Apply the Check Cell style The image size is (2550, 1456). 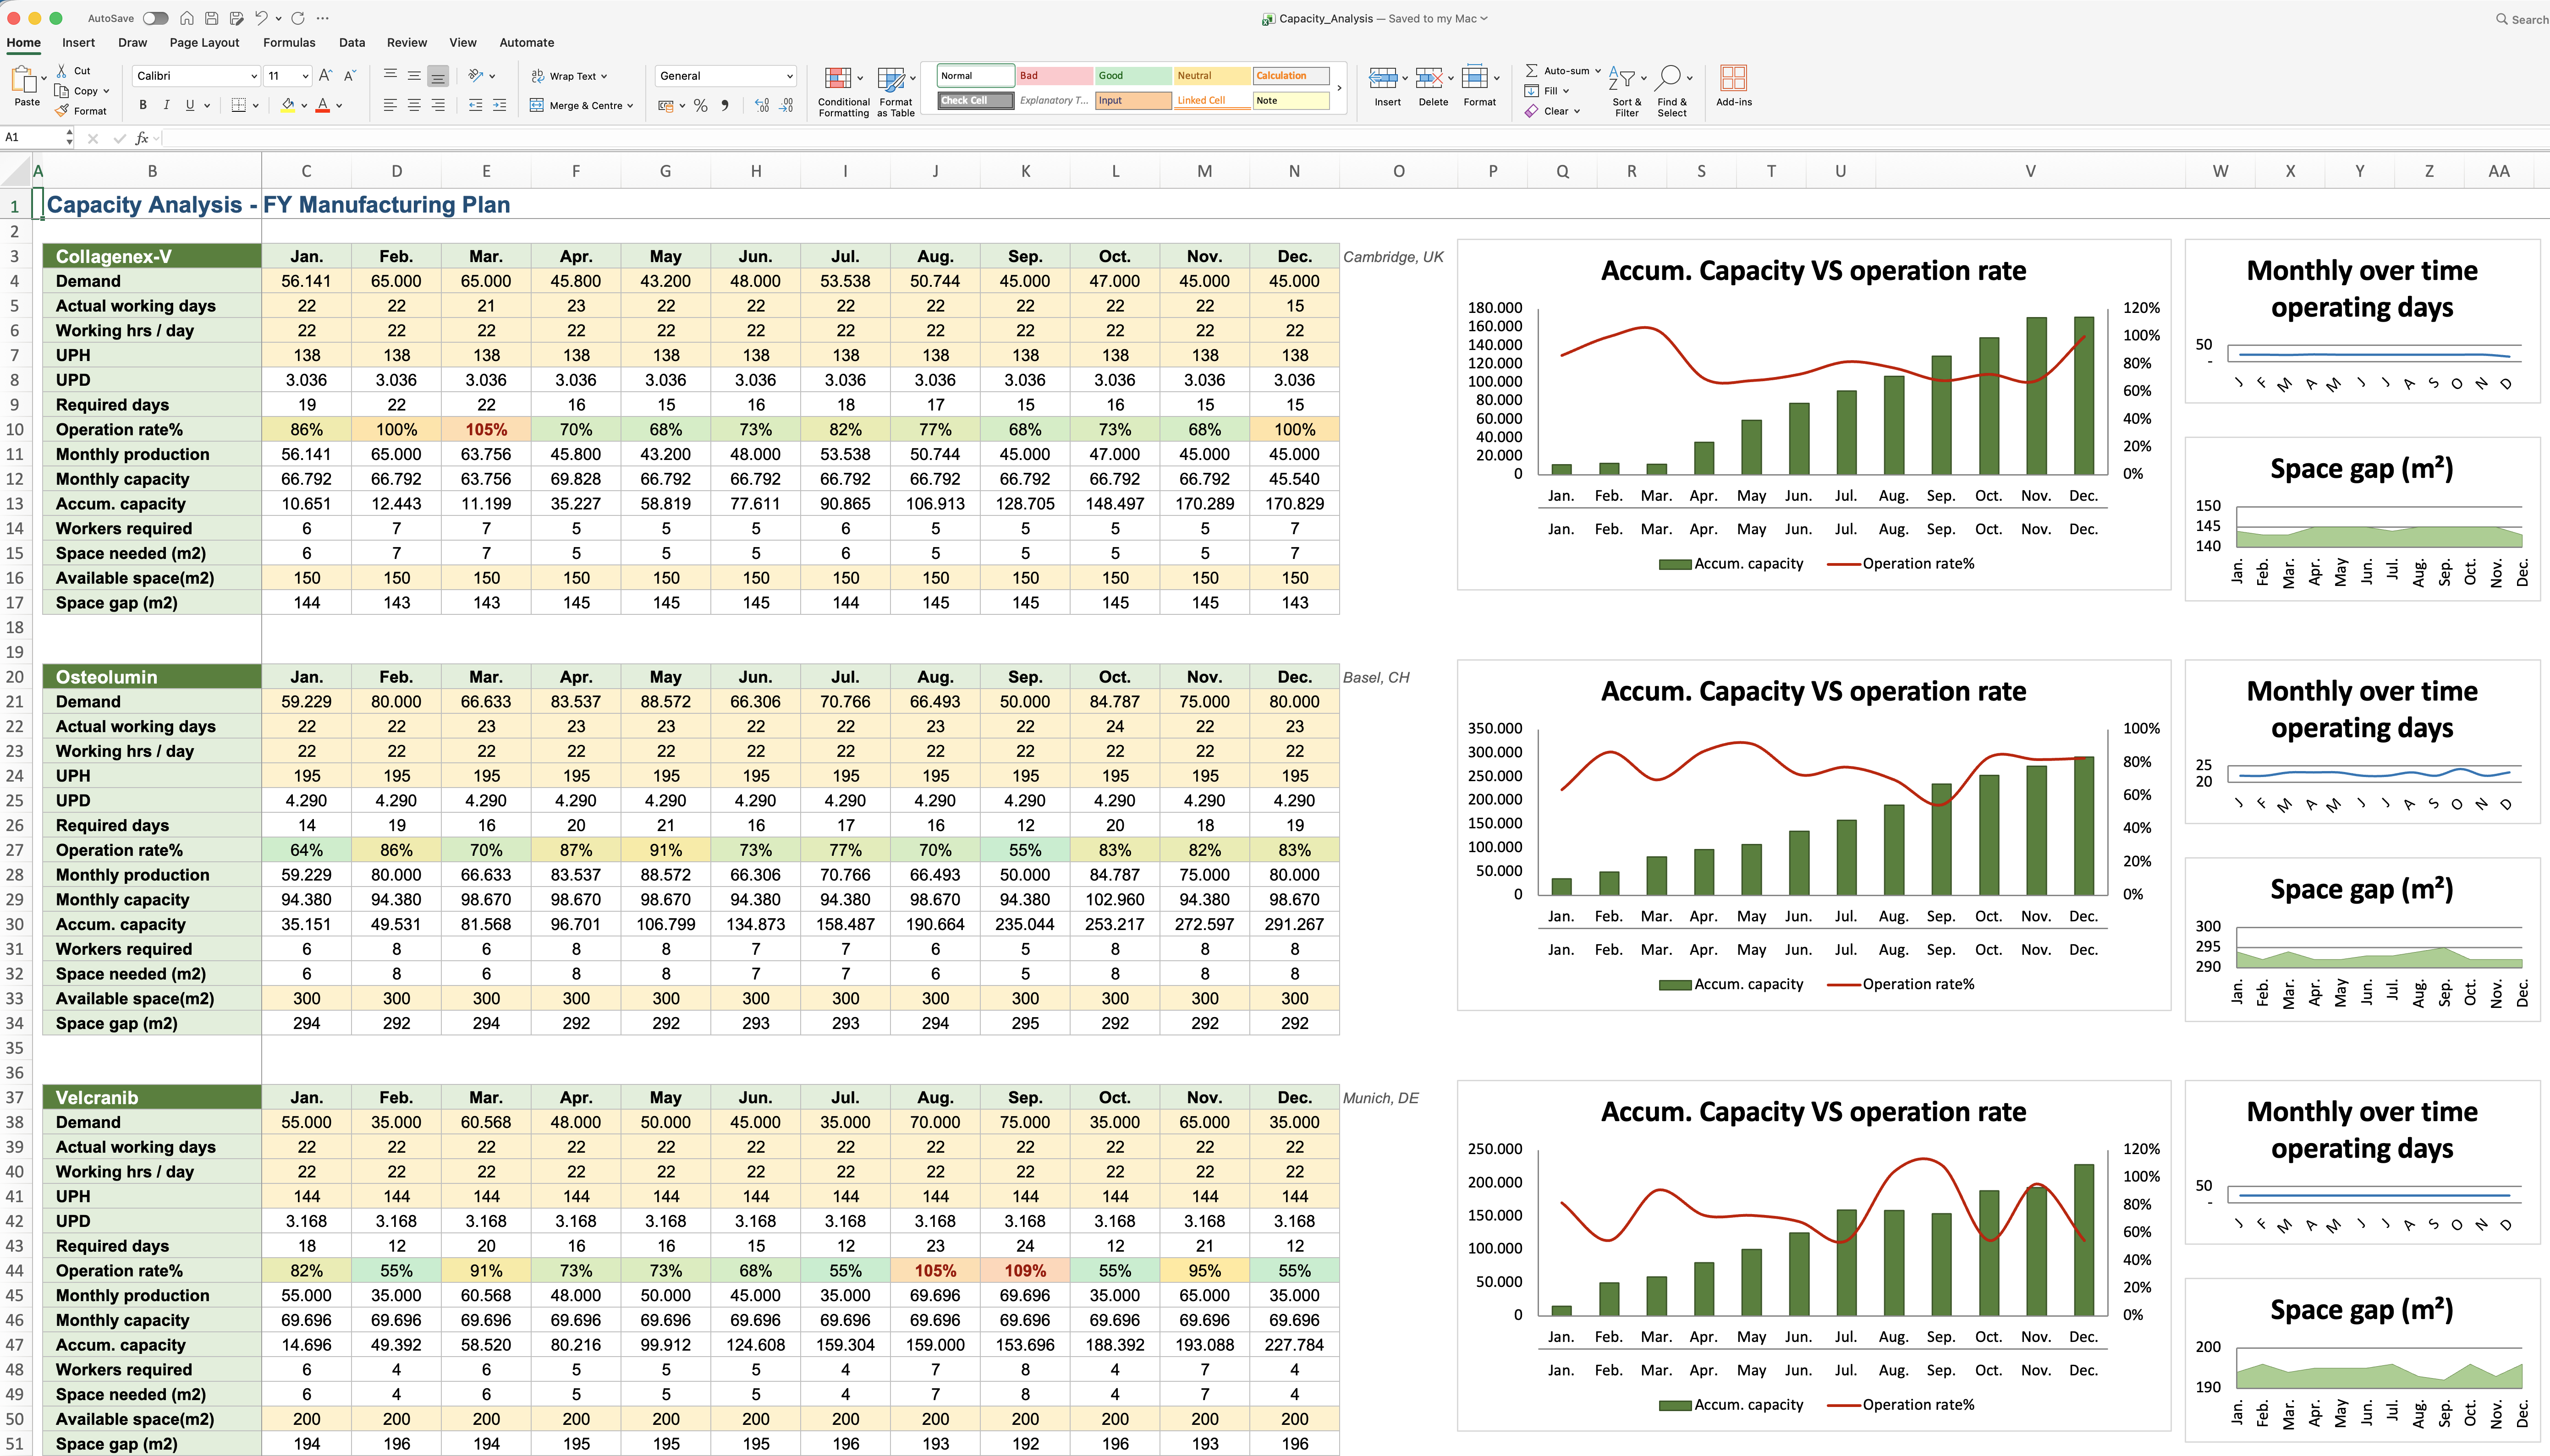[976, 100]
